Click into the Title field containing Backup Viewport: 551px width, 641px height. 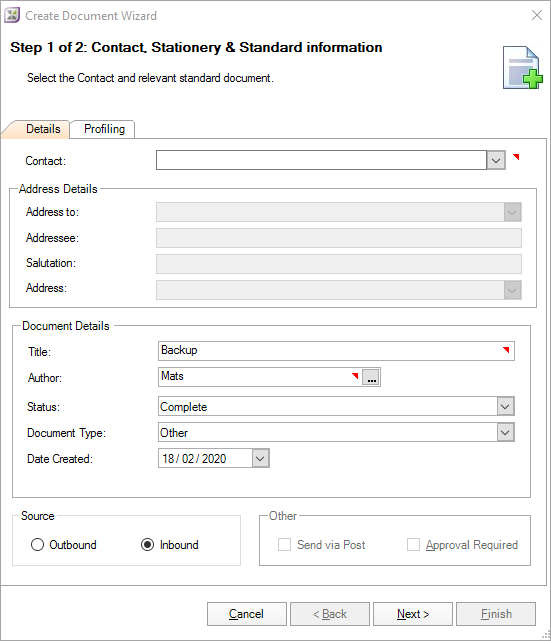(336, 351)
